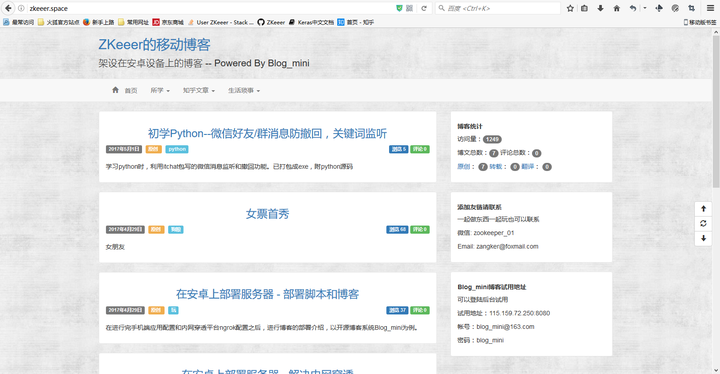
Task: Open the ZKeeer的移动博客 site title
Action: [x=154, y=45]
